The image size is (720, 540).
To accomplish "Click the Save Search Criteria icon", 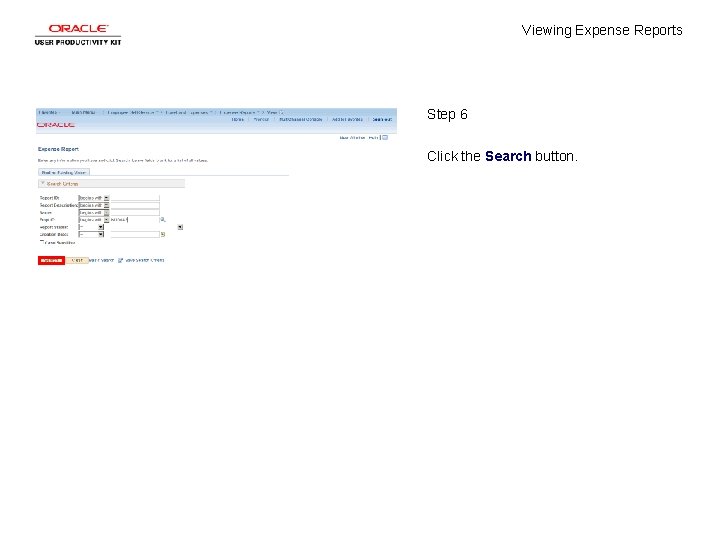I will 121,260.
